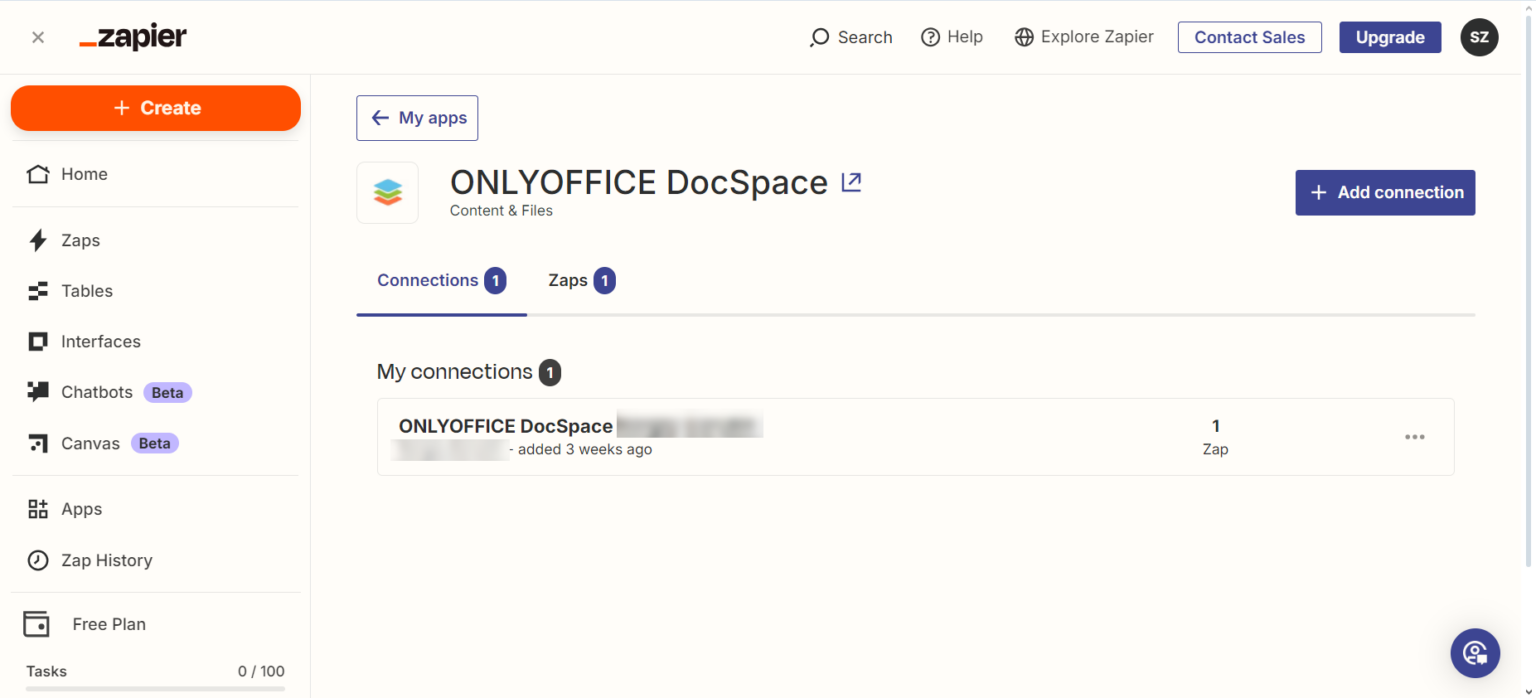Open the chat assistant bubble
The image size is (1536, 698).
tap(1475, 653)
